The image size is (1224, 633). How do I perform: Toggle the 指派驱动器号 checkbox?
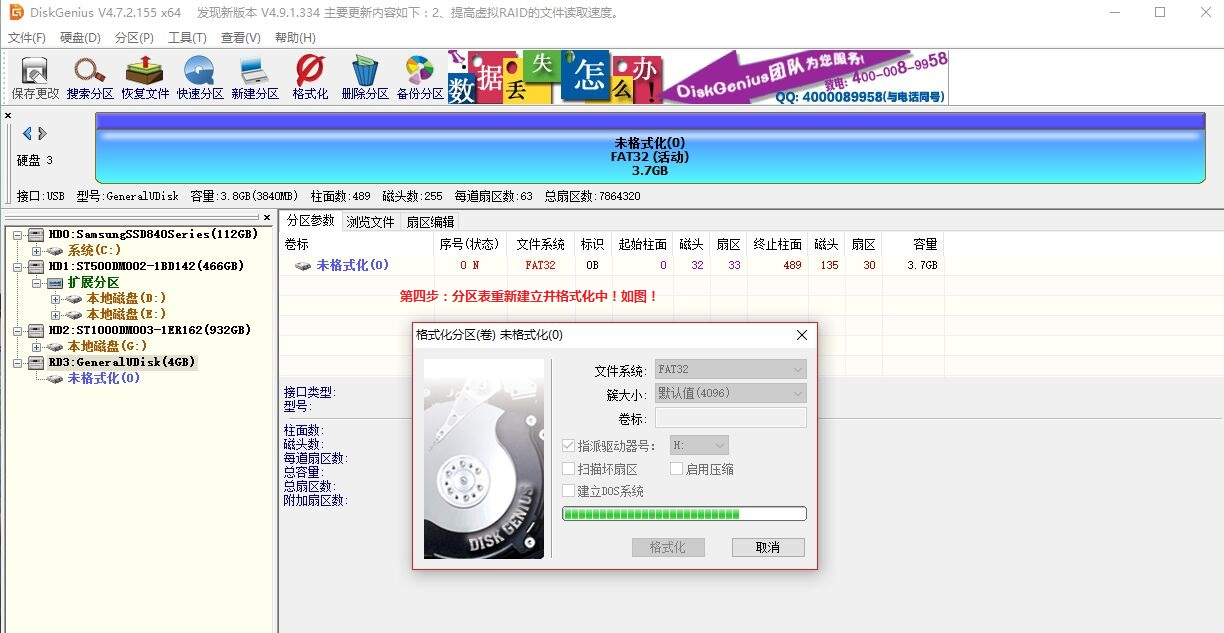569,445
